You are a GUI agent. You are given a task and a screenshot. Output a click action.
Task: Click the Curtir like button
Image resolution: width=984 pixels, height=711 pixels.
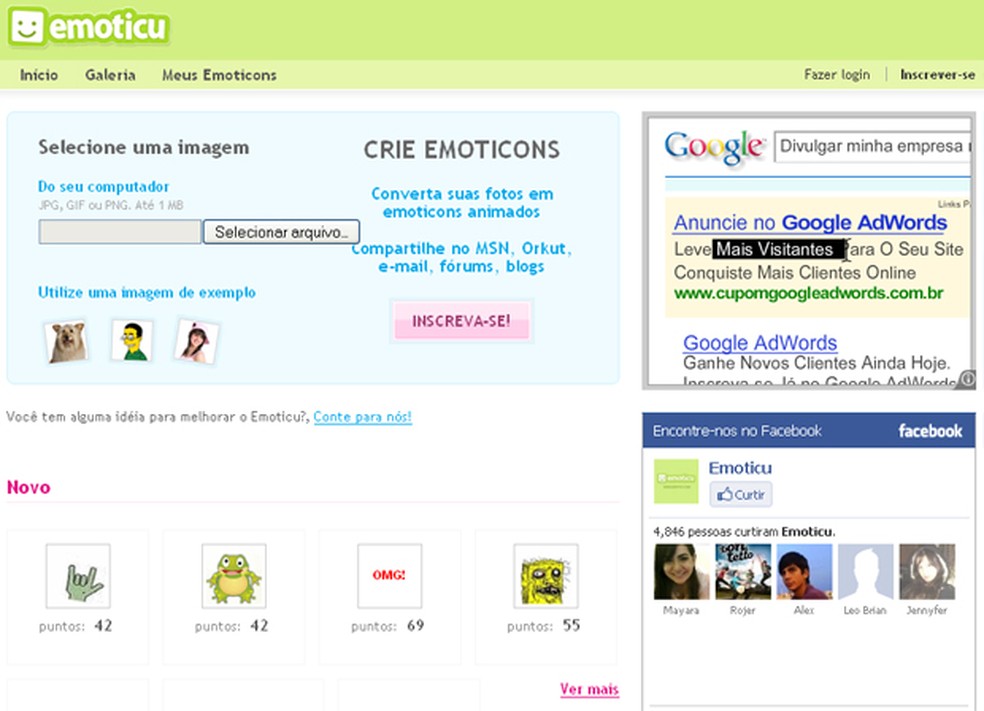741,494
